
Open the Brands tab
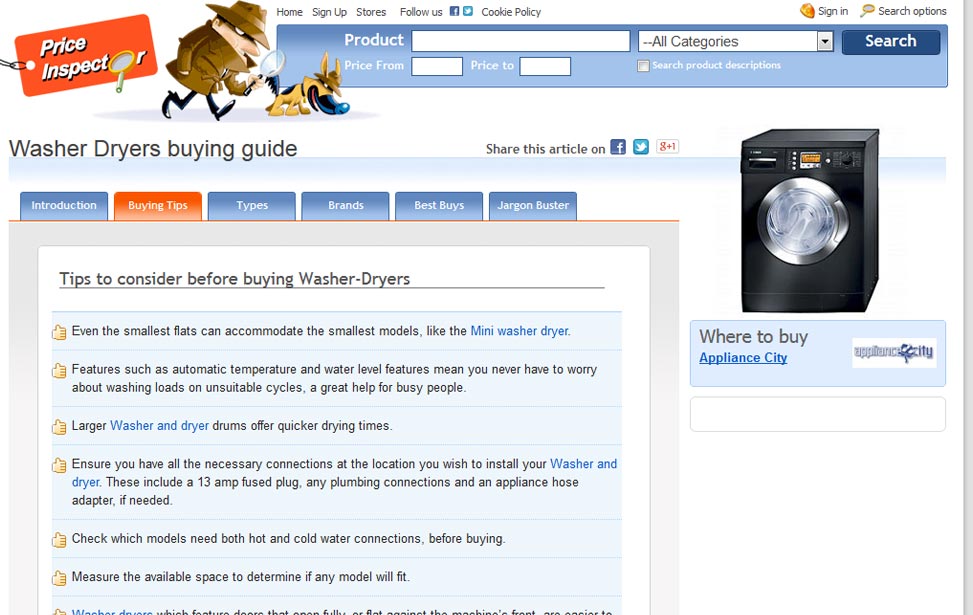click(x=346, y=206)
